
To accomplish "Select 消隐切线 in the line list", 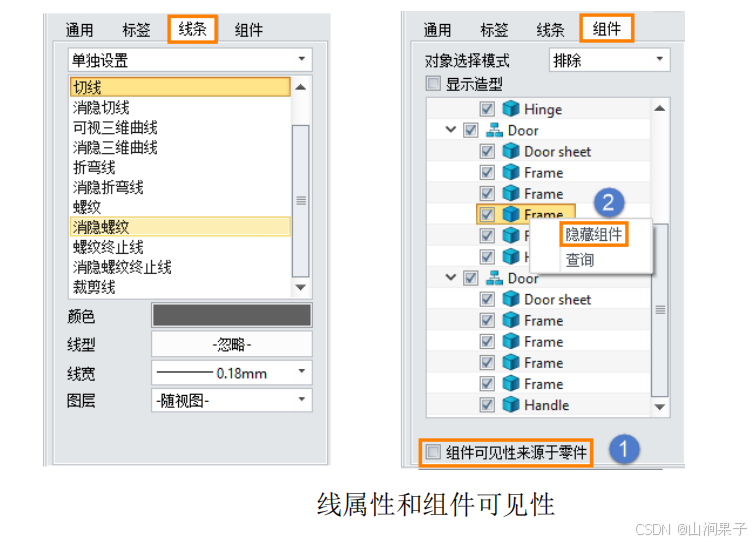I will [180, 107].
